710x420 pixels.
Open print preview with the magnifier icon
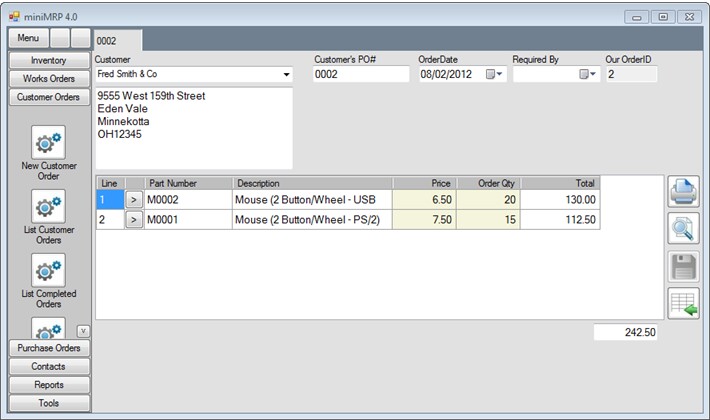point(683,229)
